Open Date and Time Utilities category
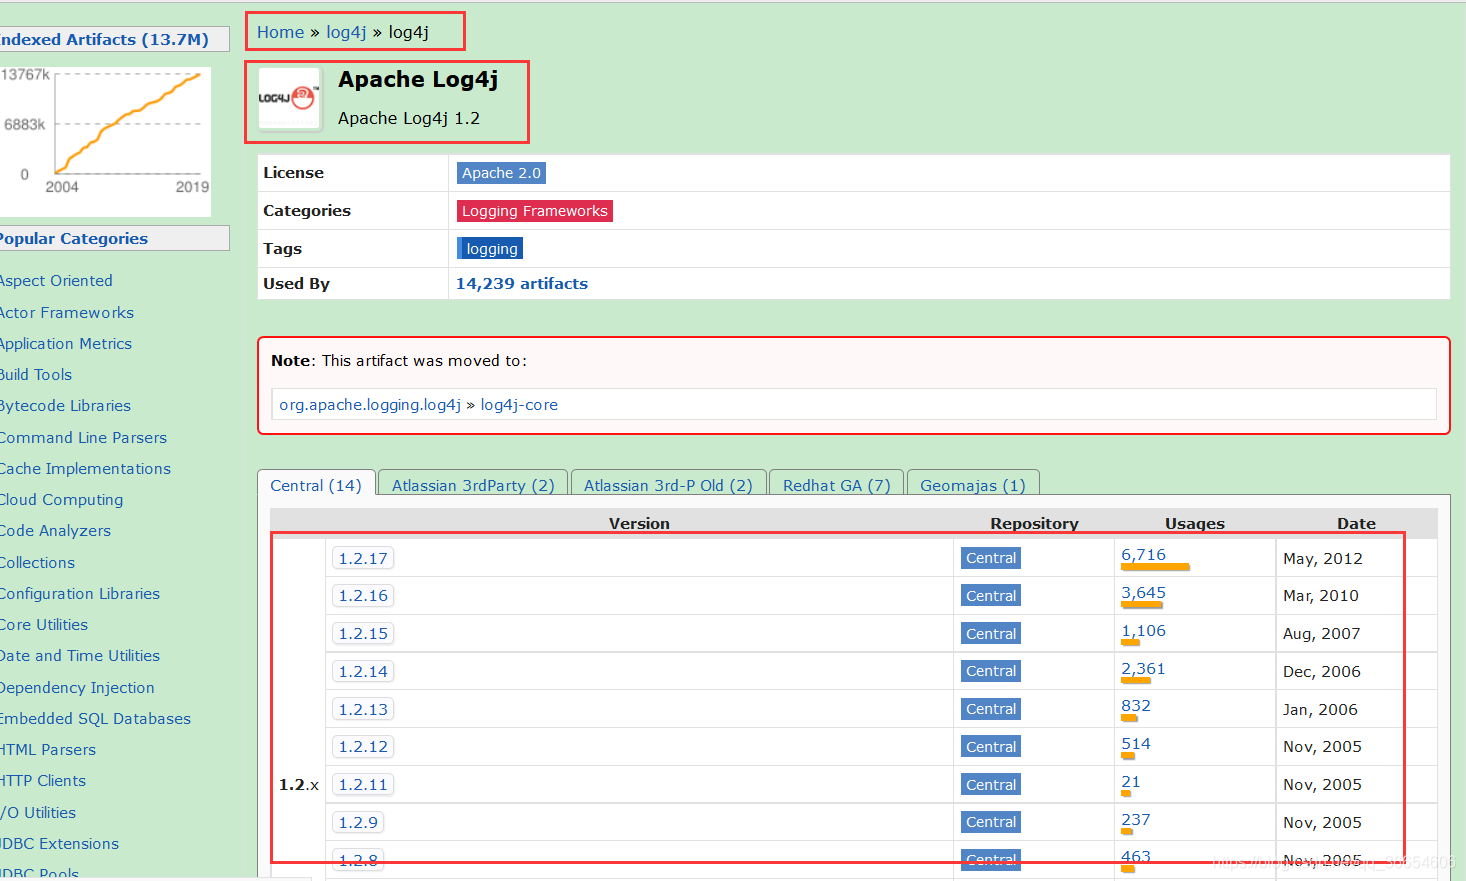1466x881 pixels. click(79, 656)
